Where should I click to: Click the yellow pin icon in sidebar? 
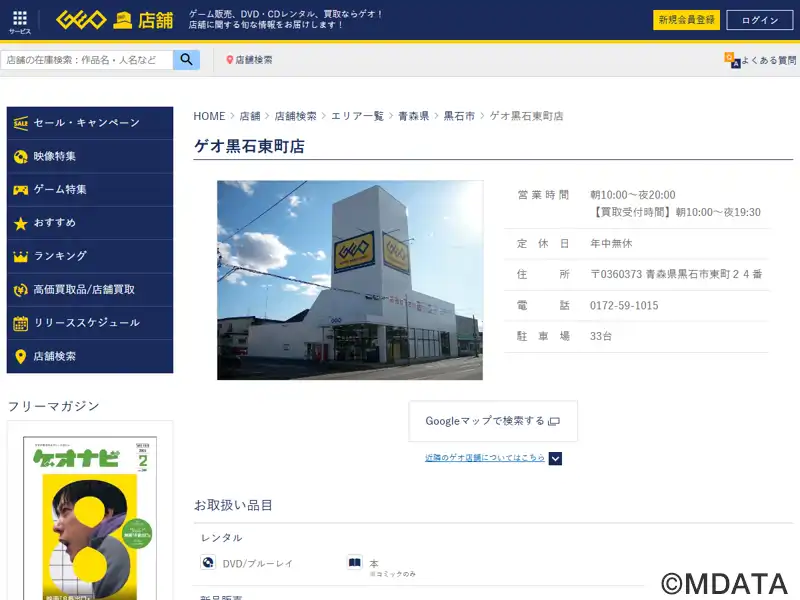pos(20,357)
